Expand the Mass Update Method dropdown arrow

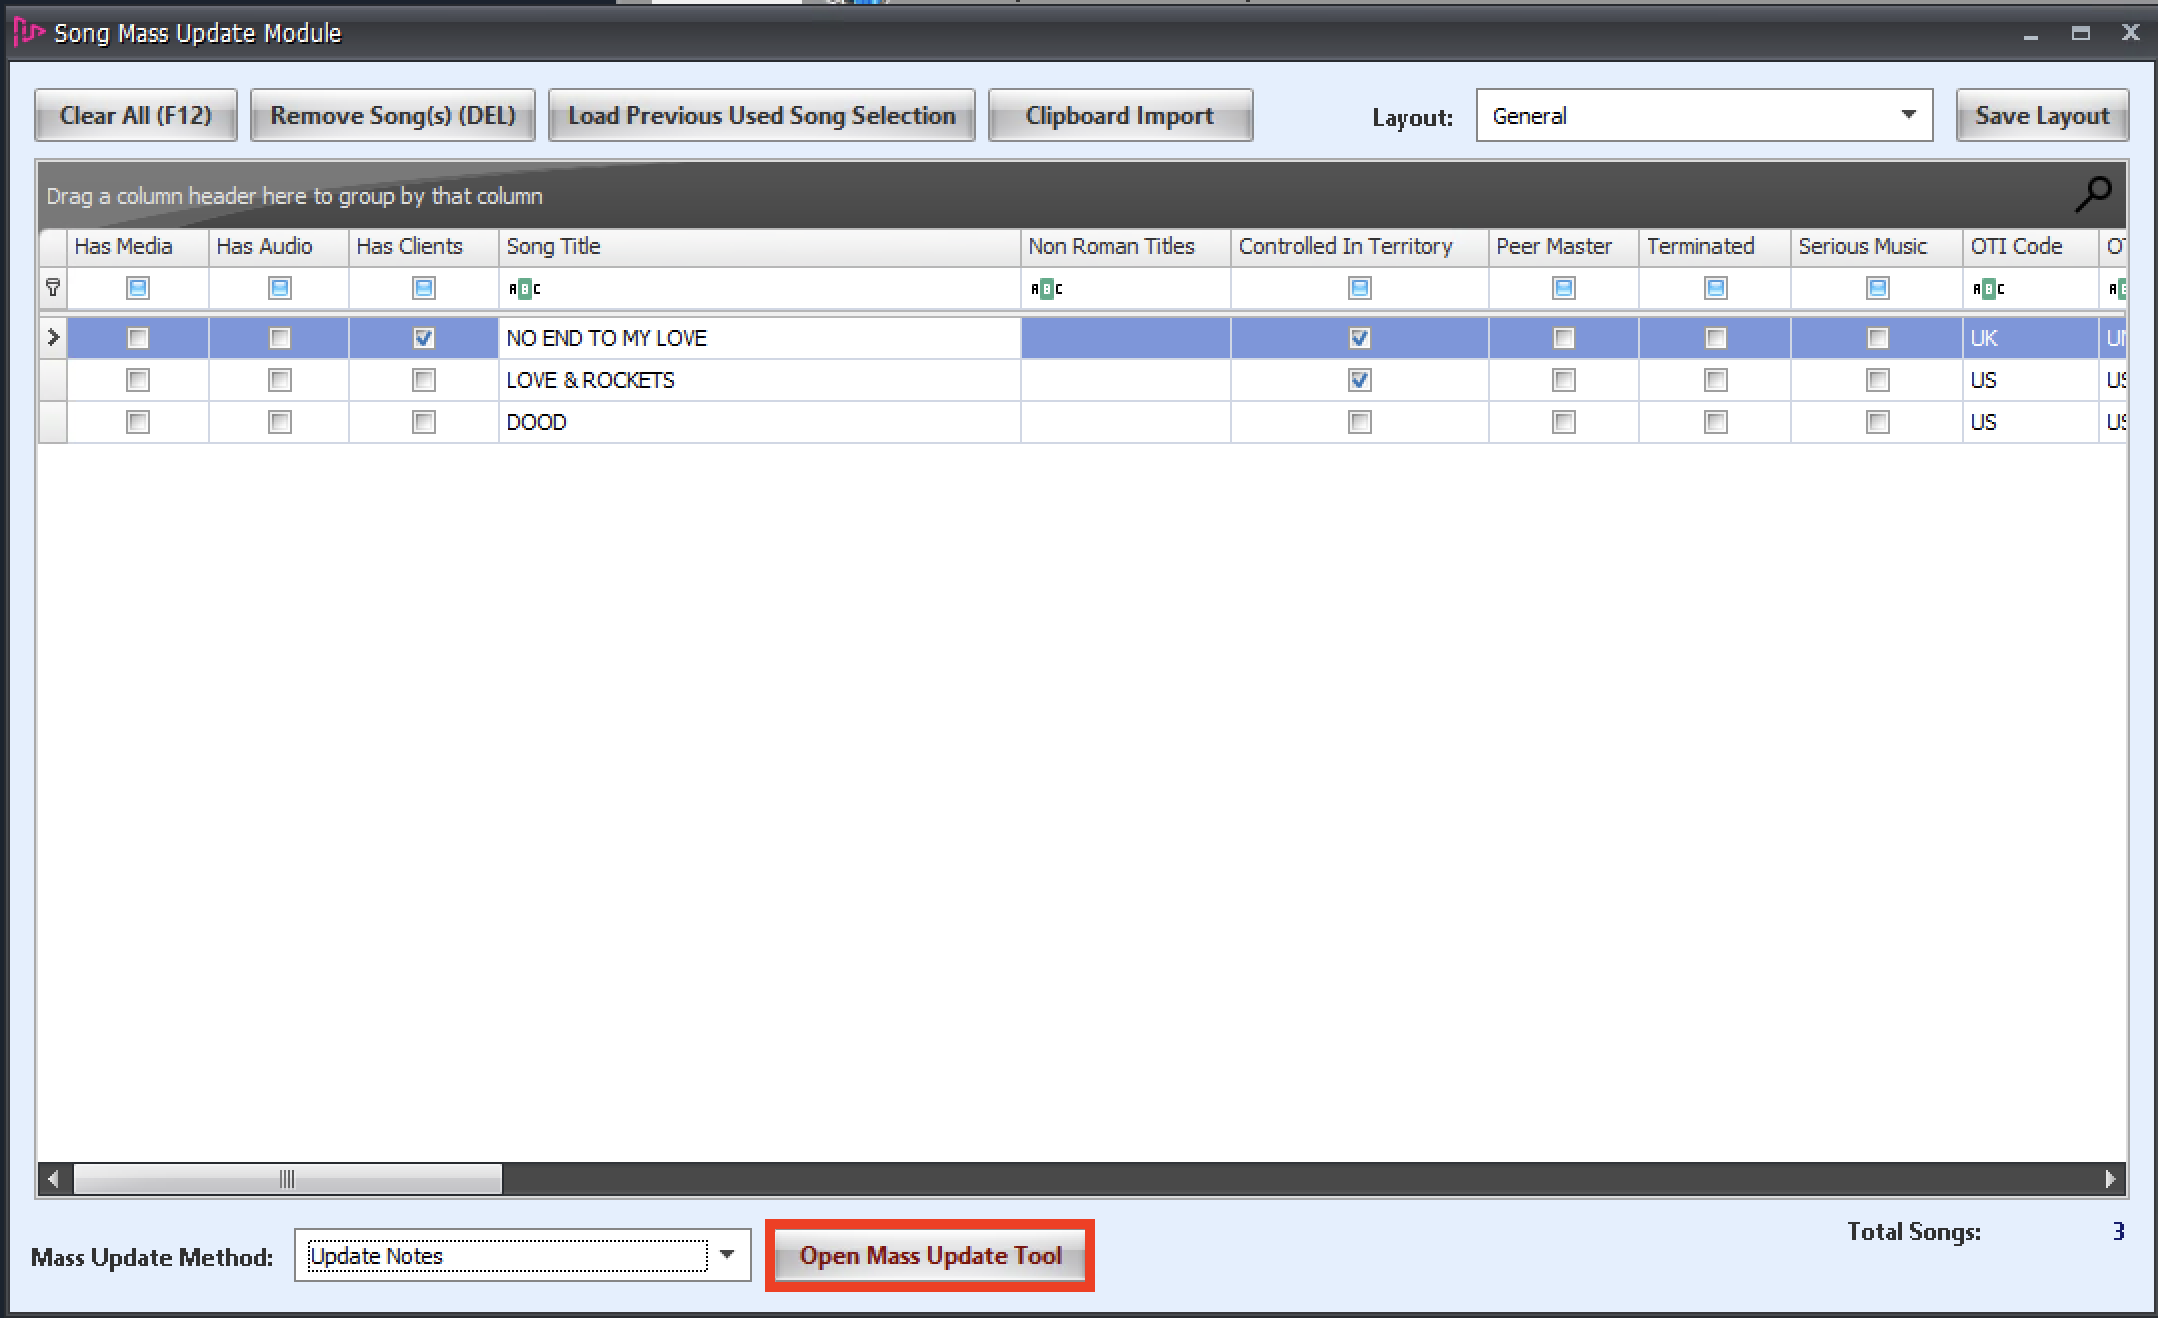click(x=727, y=1255)
